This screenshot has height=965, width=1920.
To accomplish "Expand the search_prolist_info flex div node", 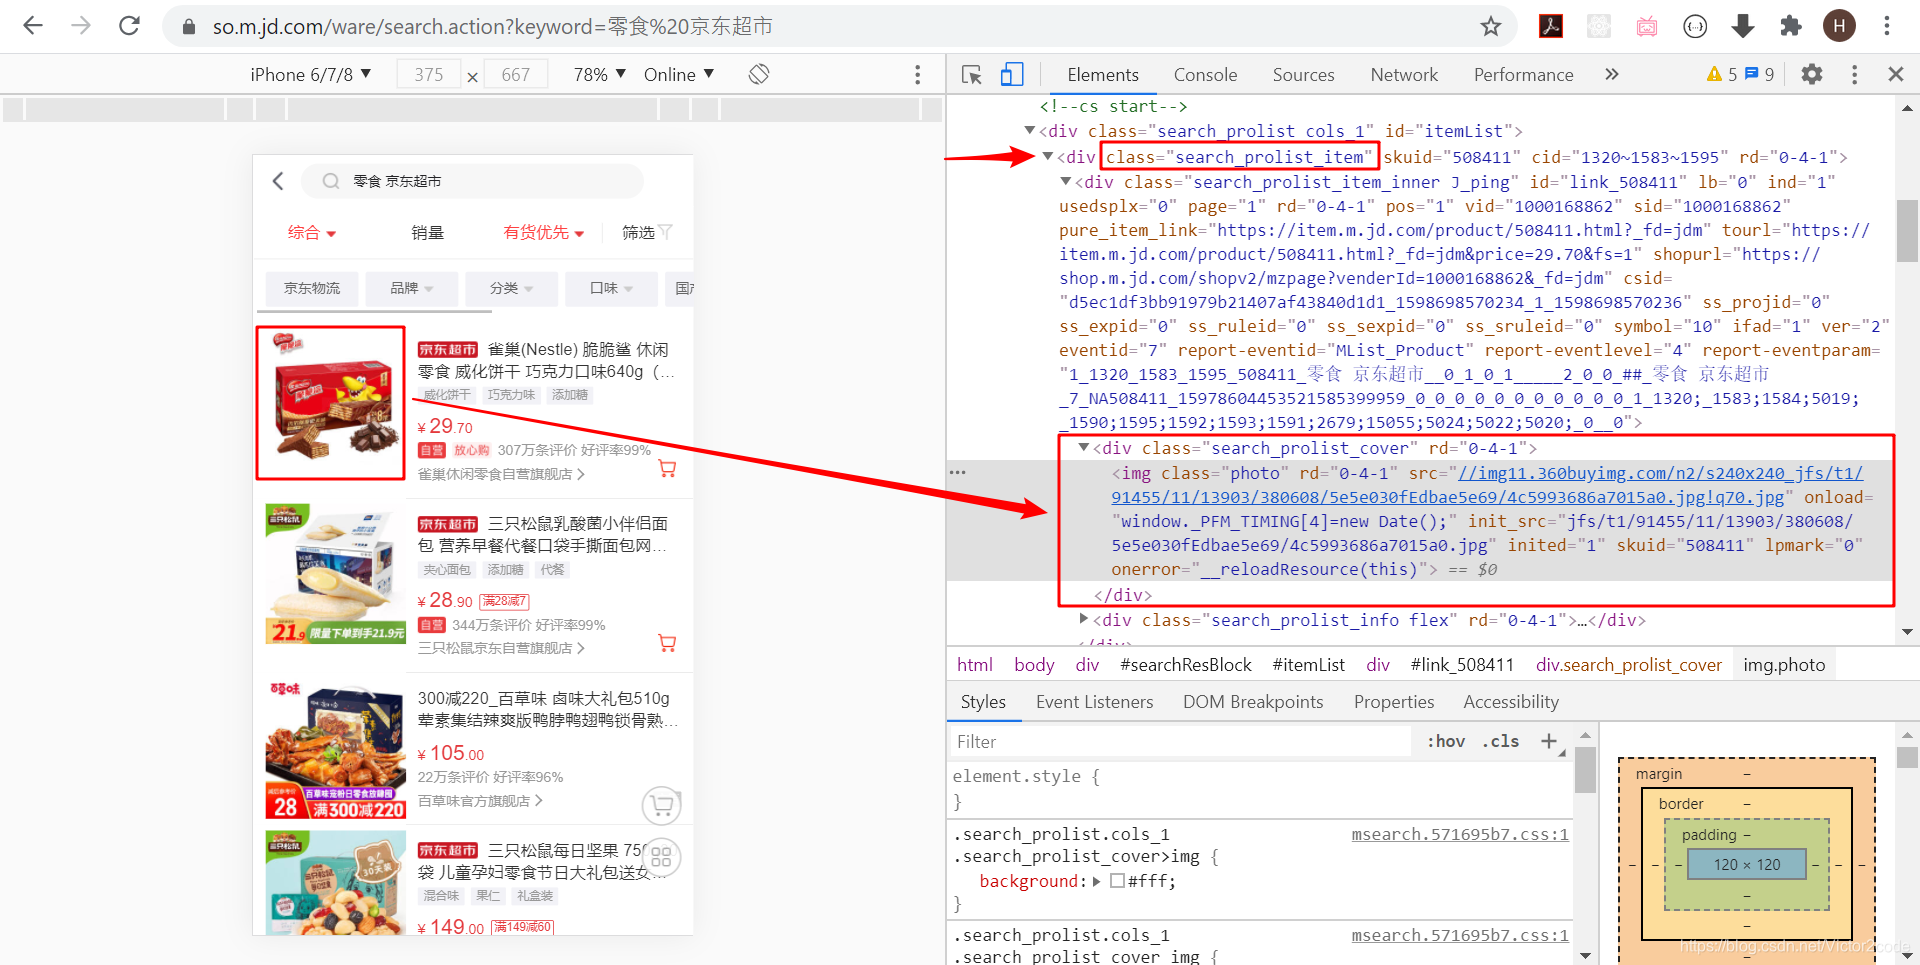I will [1084, 620].
